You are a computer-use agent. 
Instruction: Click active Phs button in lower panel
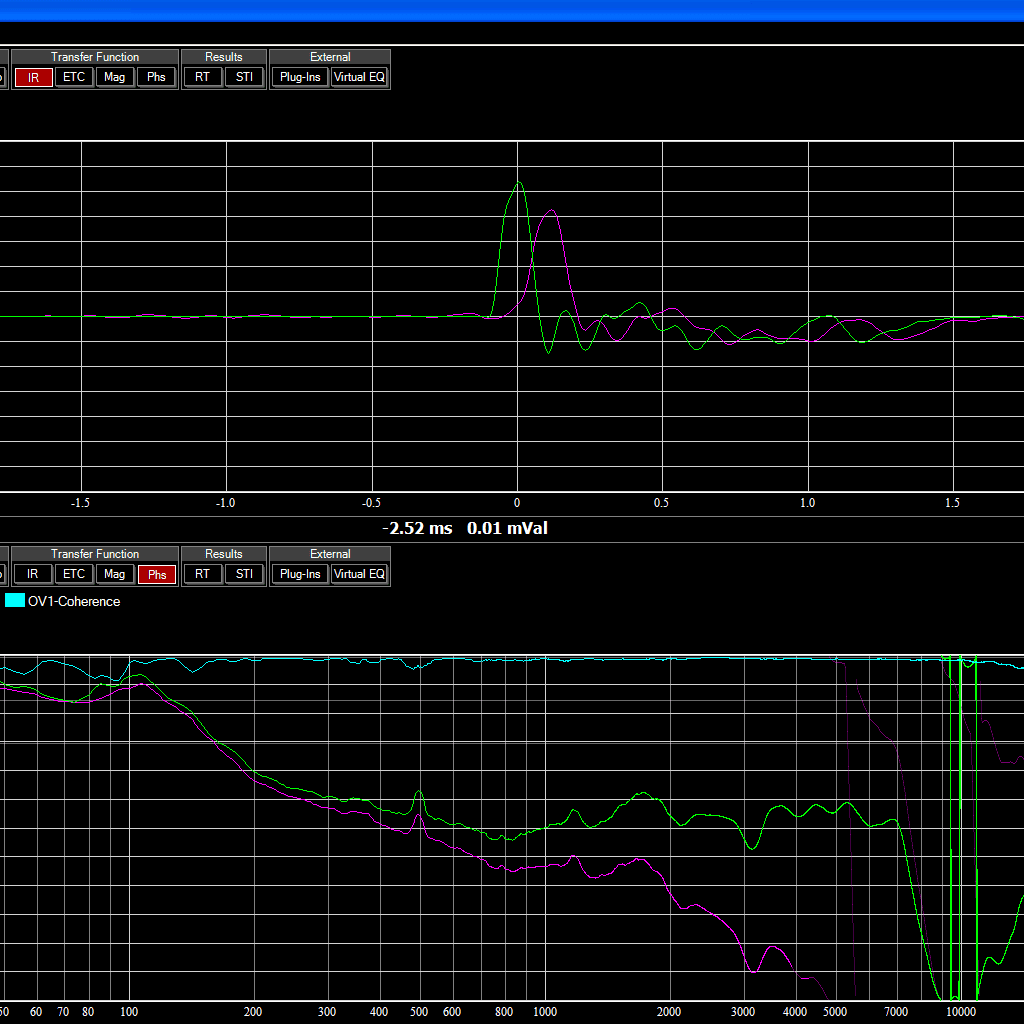point(157,574)
